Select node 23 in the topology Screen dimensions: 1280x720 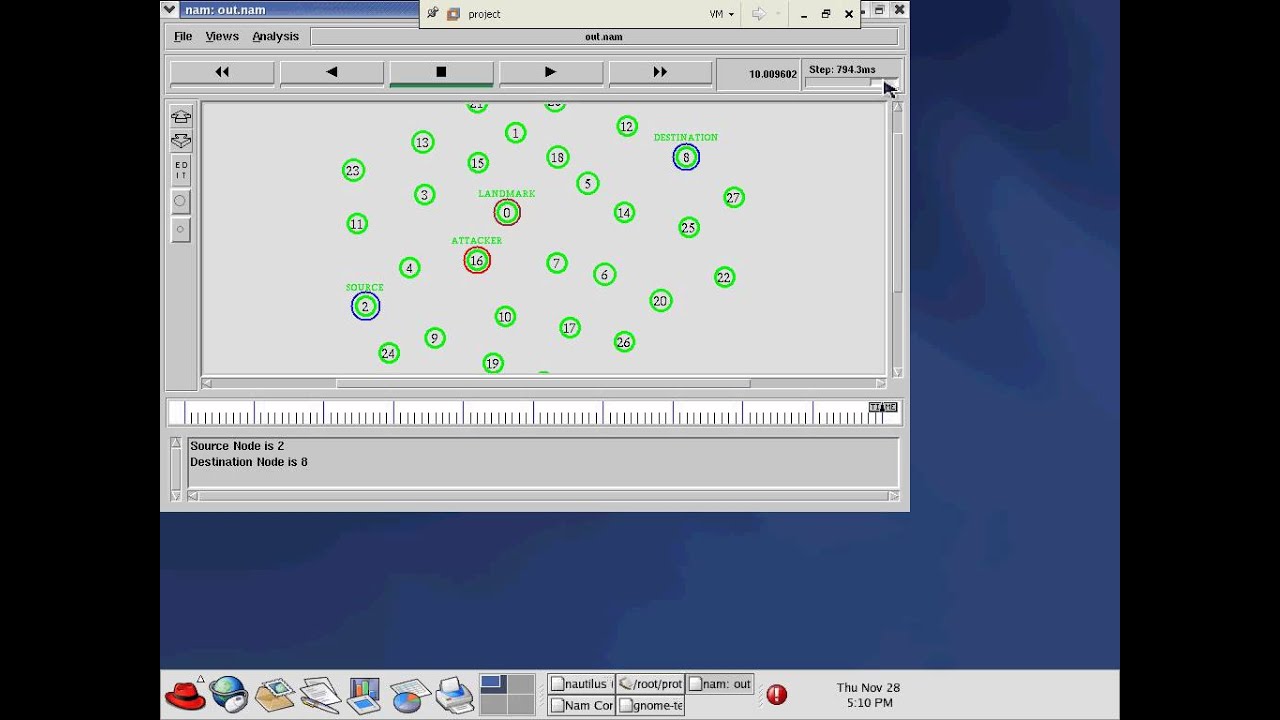pyautogui.click(x=352, y=170)
